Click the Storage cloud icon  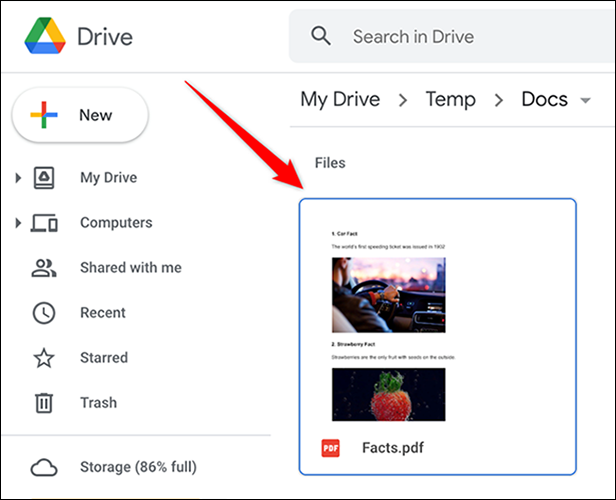pyautogui.click(x=44, y=467)
